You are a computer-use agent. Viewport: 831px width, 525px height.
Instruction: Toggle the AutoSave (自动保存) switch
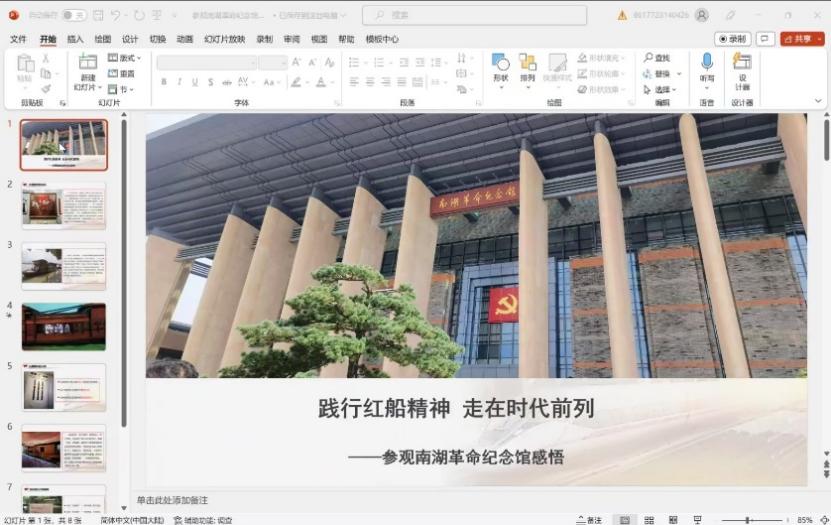click(x=73, y=15)
